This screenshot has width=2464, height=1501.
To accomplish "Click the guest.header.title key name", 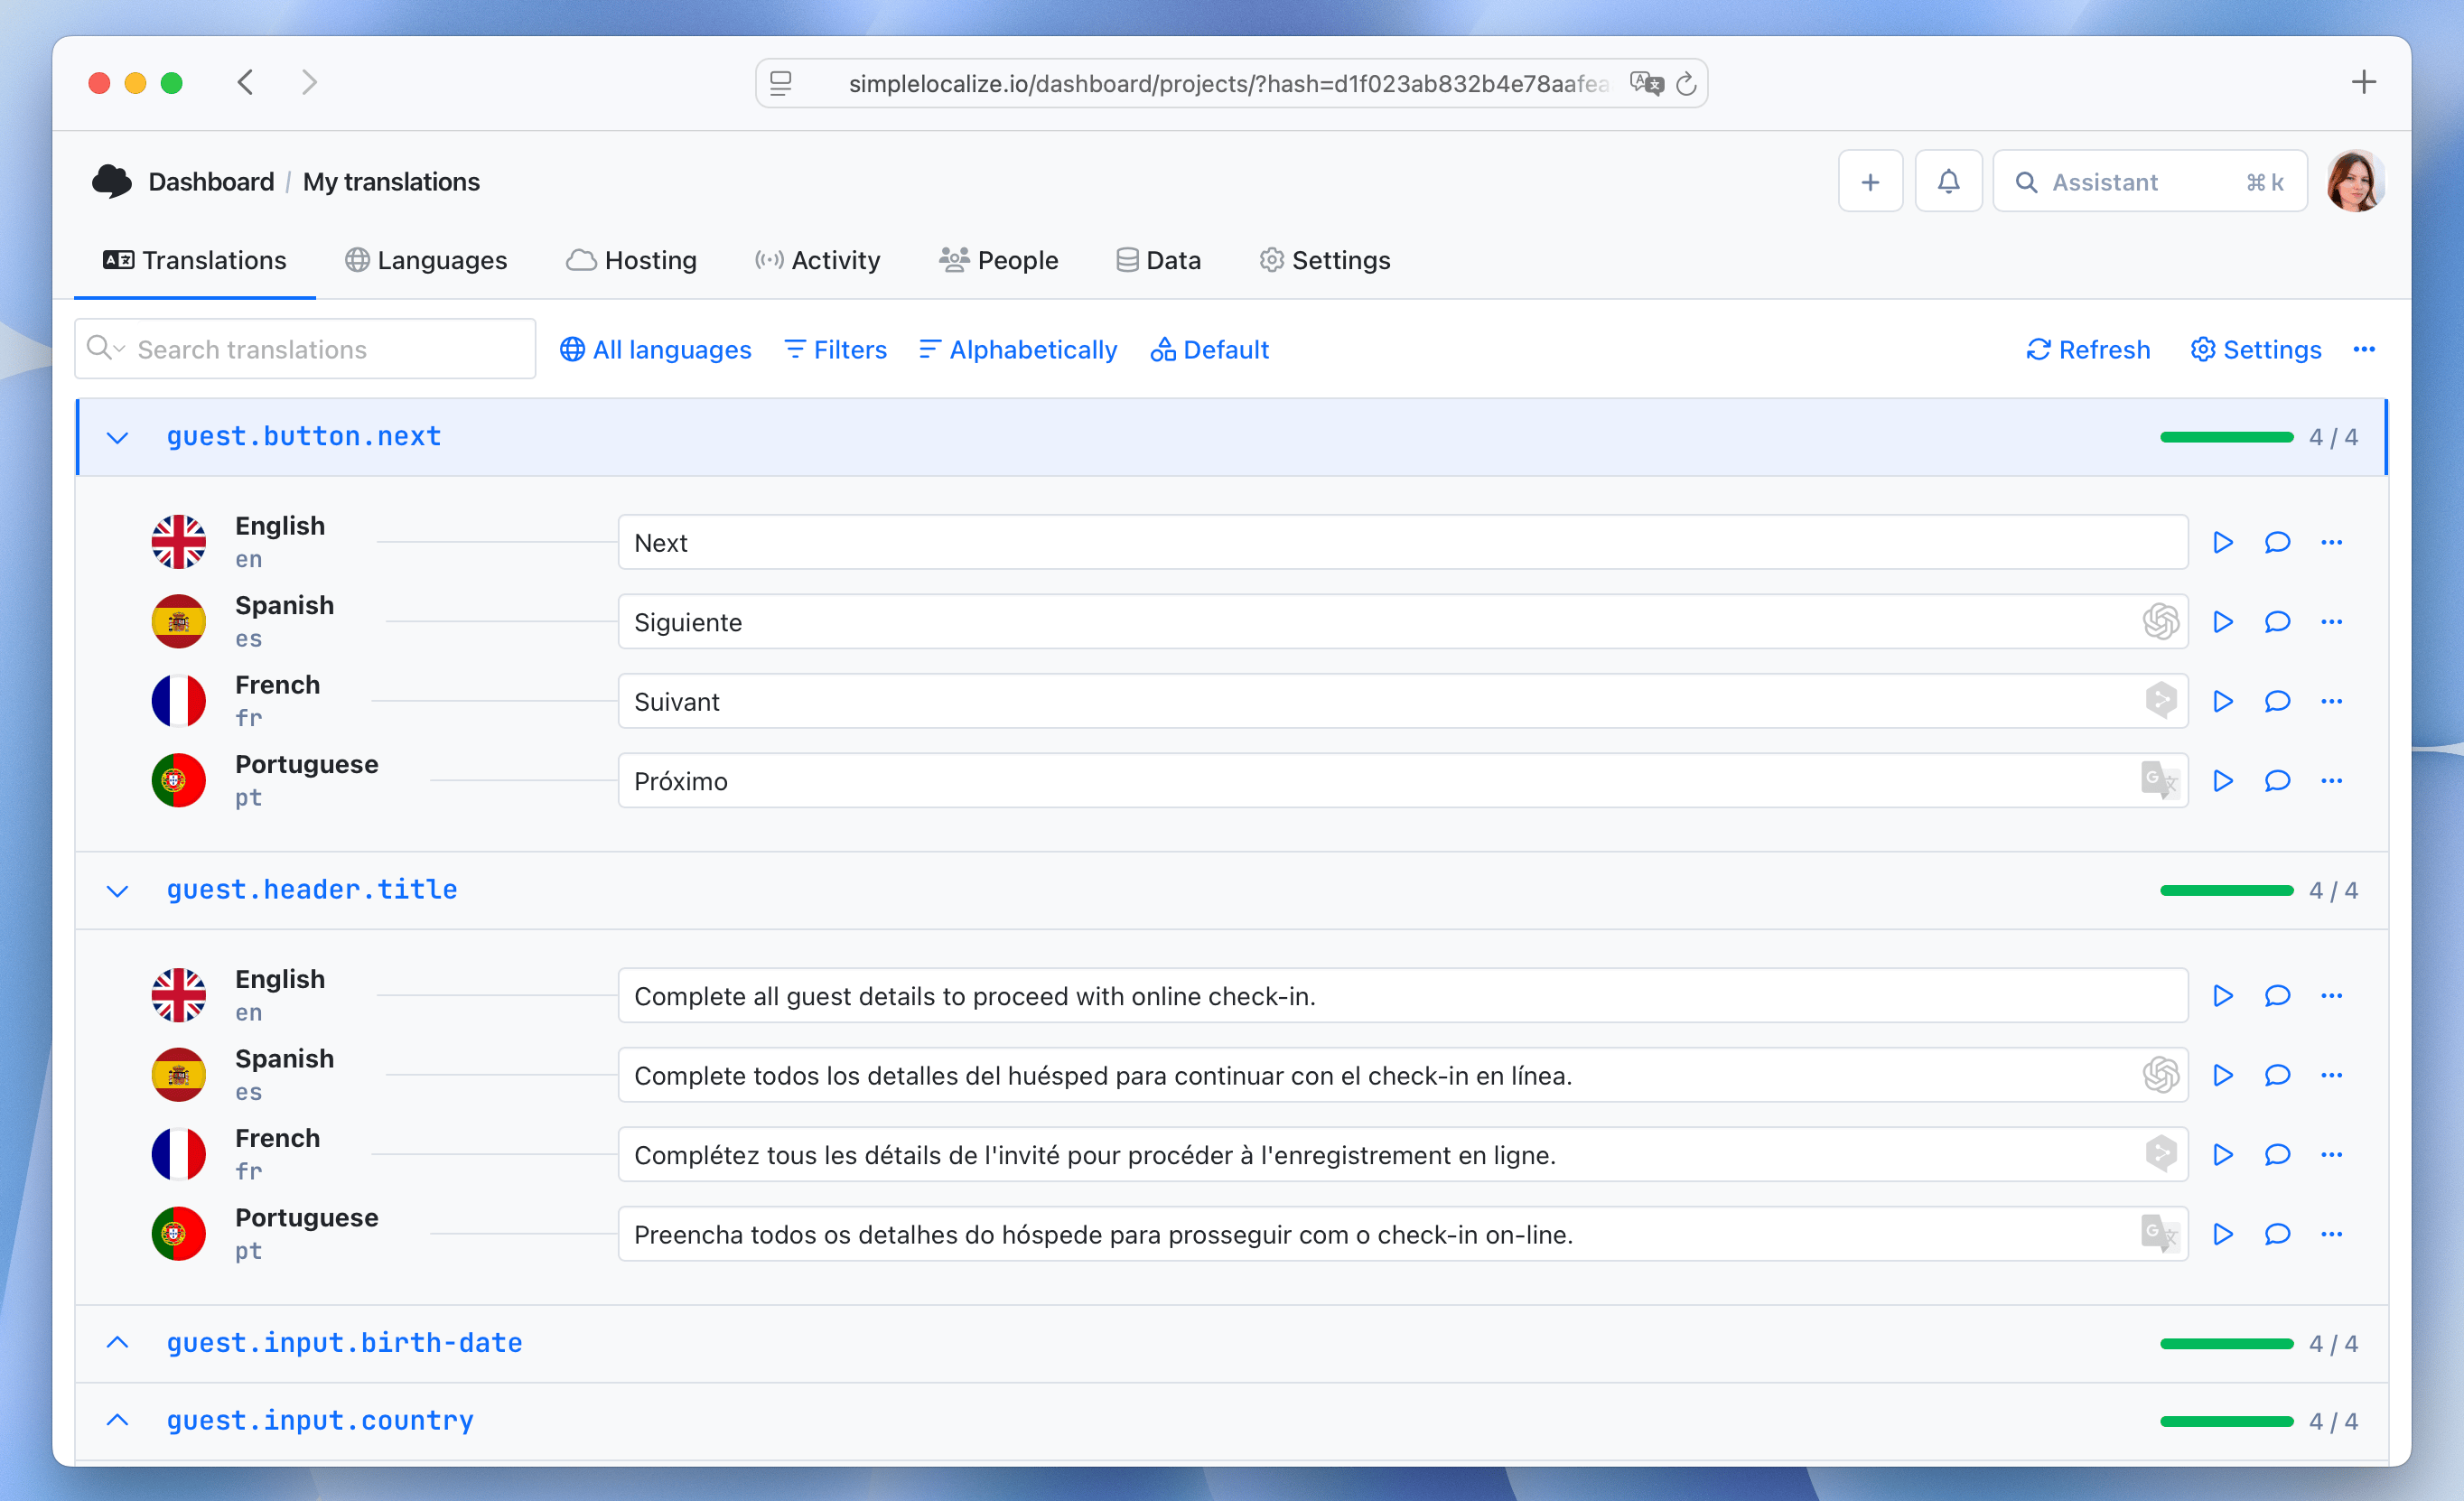I will click(x=312, y=890).
